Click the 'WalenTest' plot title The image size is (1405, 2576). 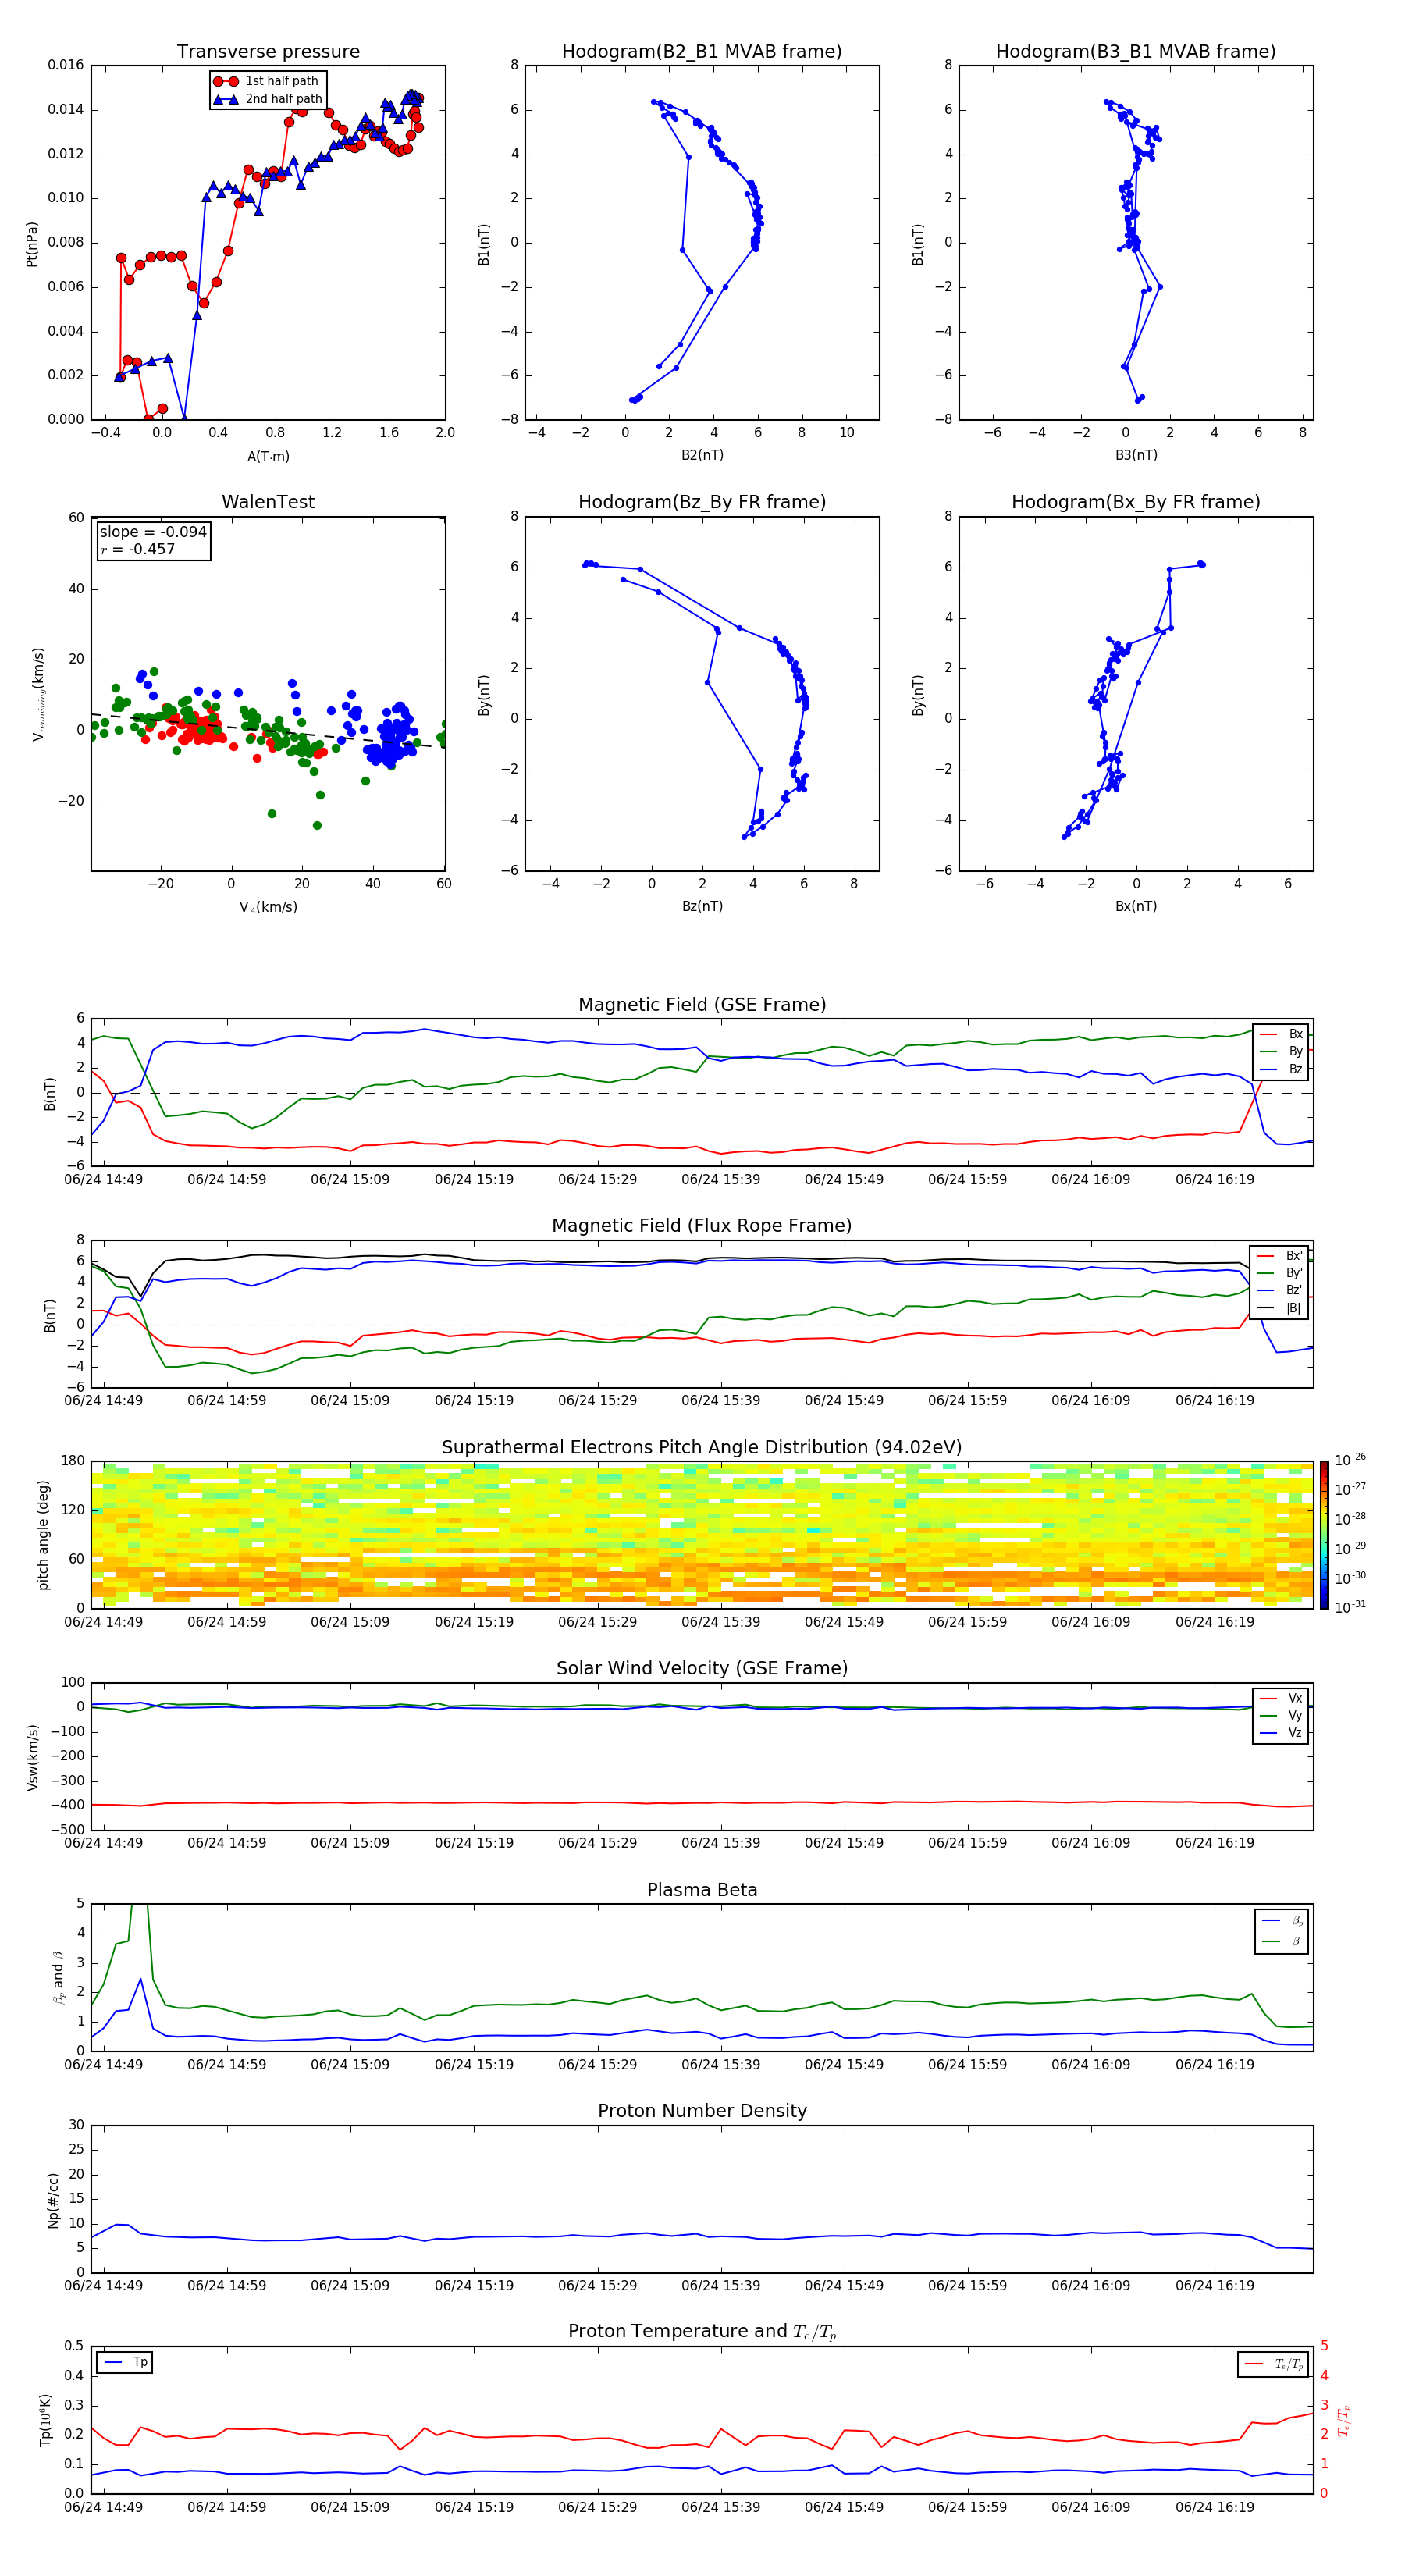268,502
